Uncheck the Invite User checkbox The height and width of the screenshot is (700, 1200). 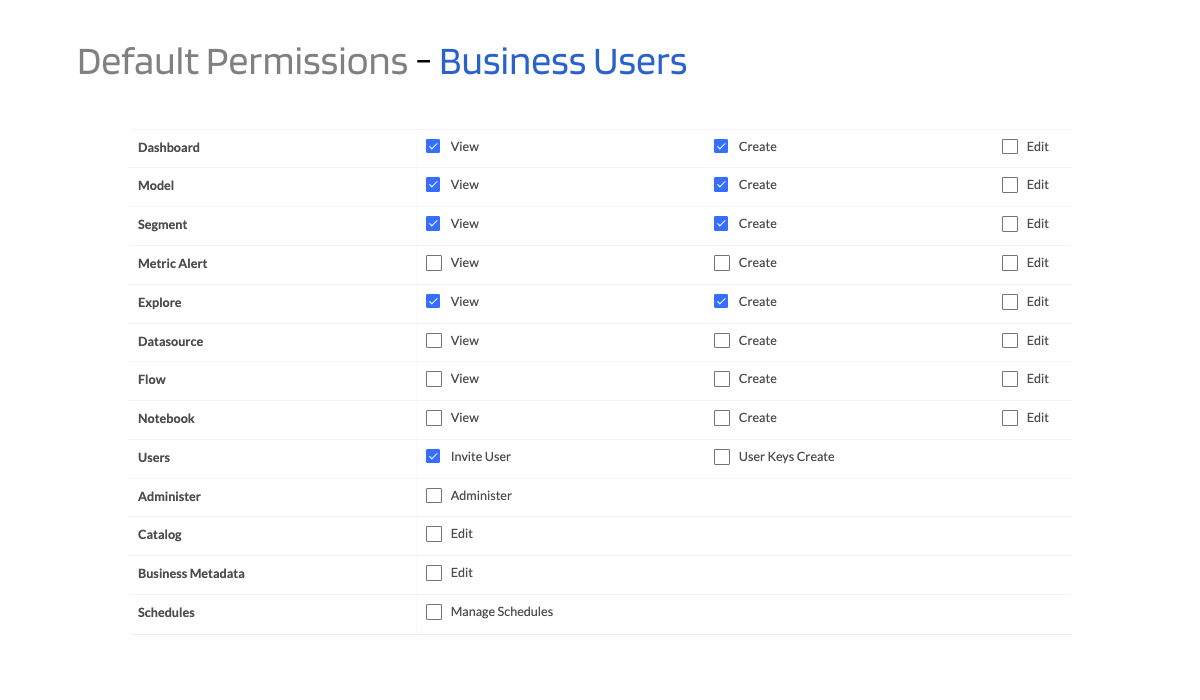click(x=433, y=456)
